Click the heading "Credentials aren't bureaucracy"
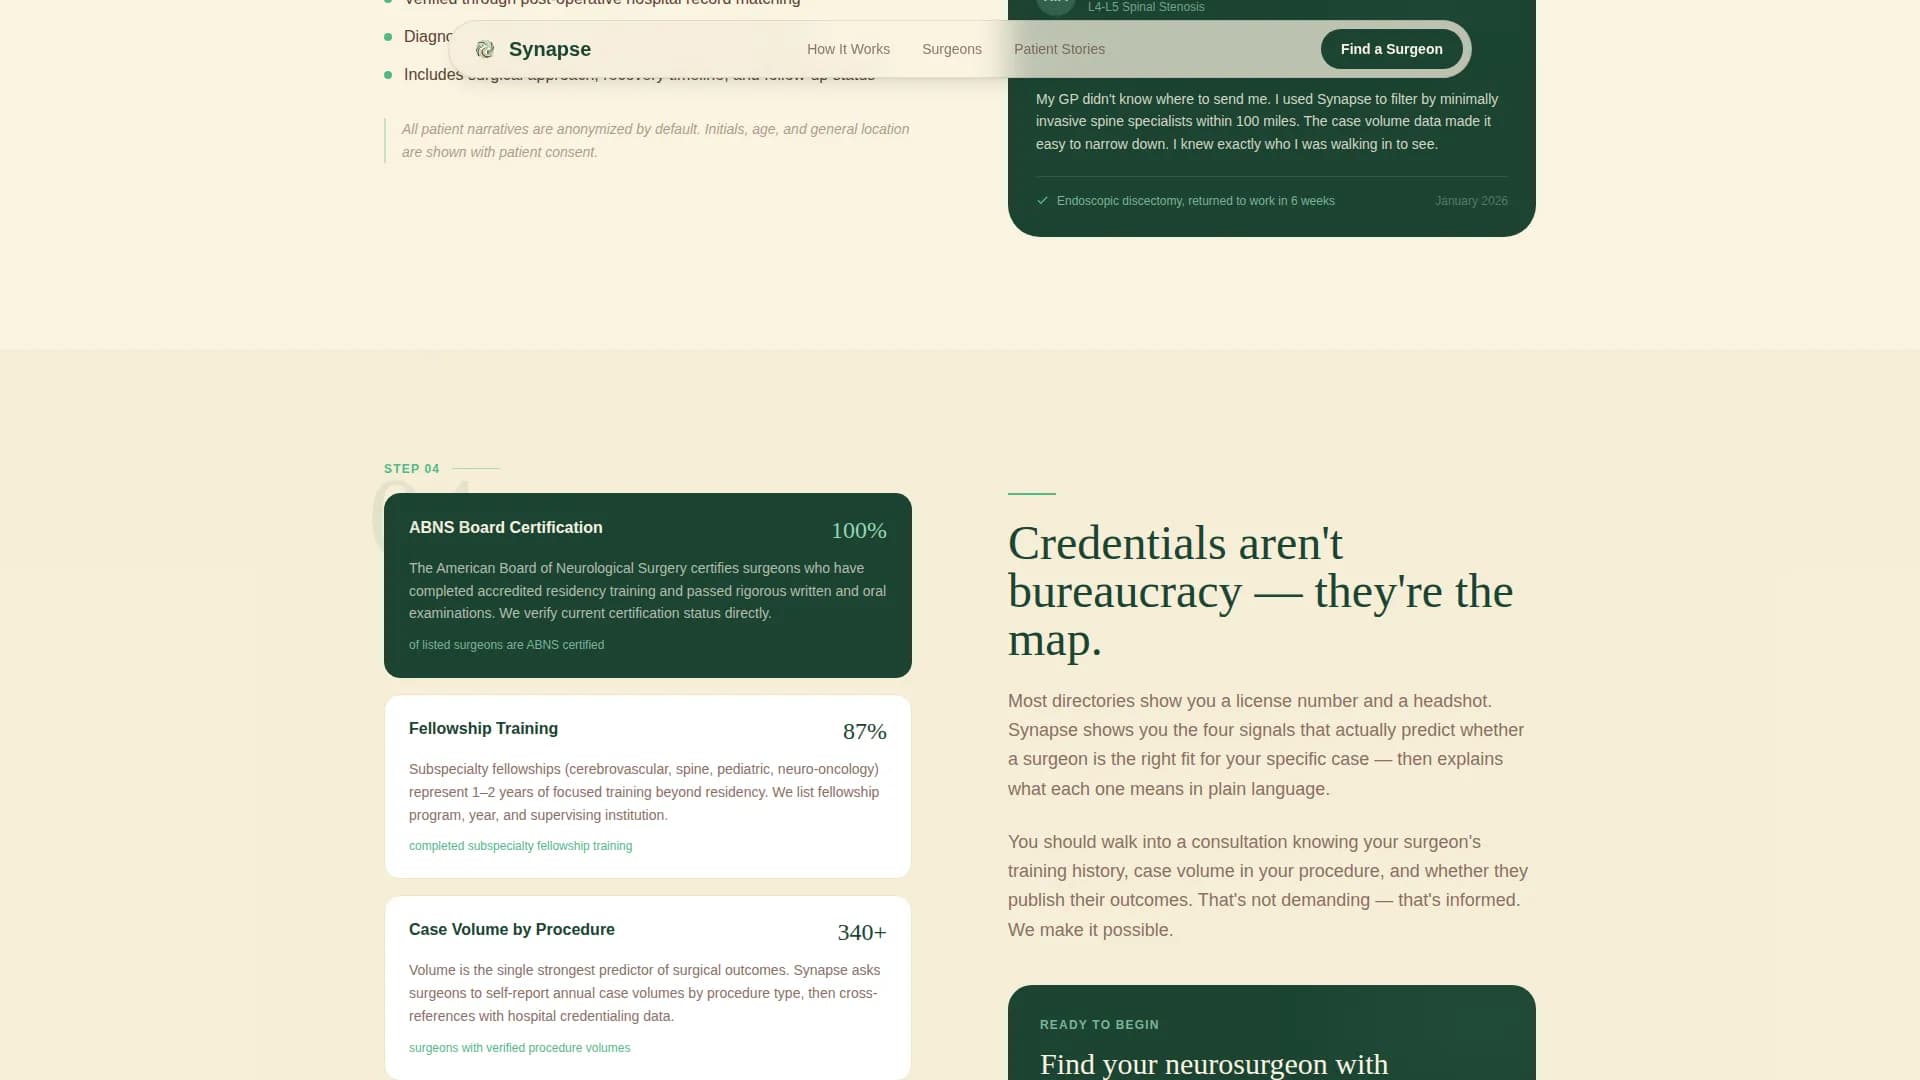 [1260, 591]
